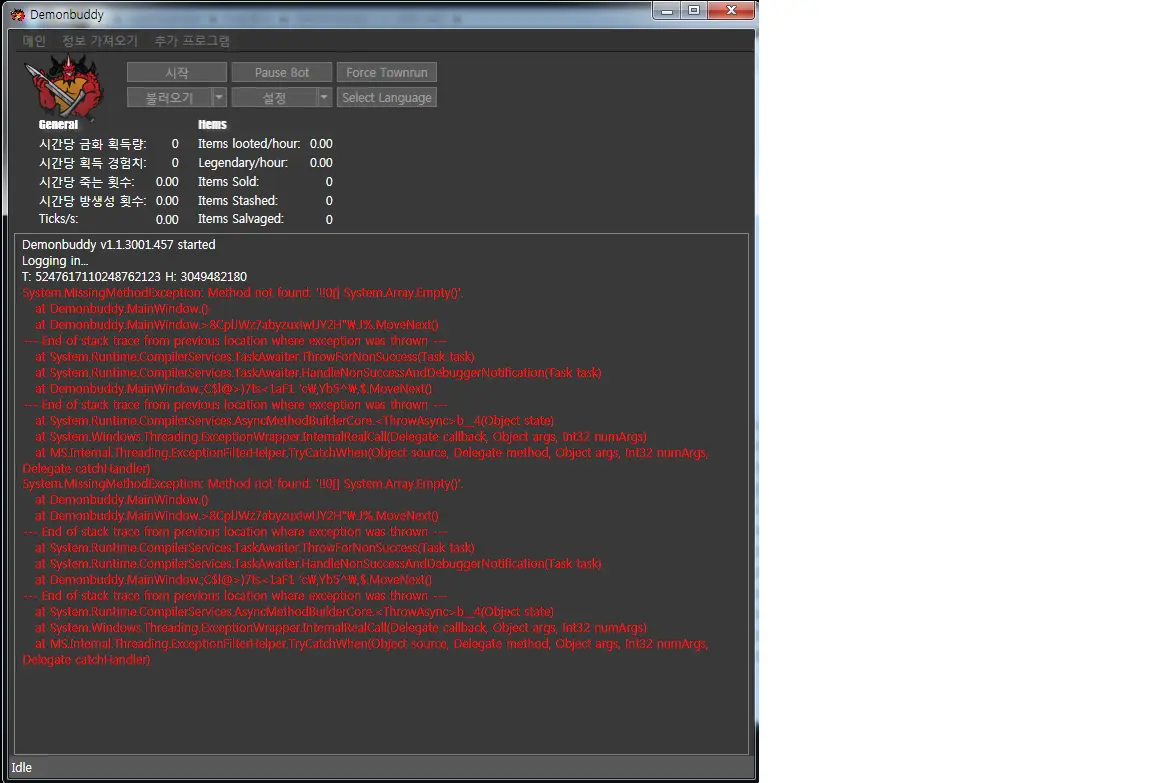1152x783 pixels.
Task: Maximize the Demonbuddy window
Action: click(694, 10)
